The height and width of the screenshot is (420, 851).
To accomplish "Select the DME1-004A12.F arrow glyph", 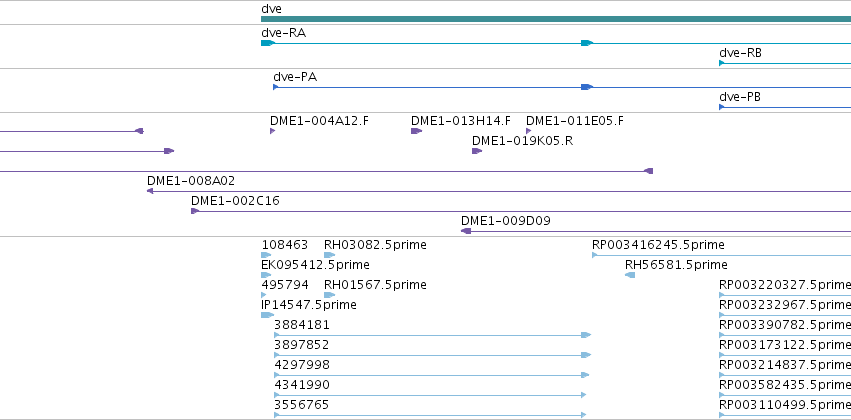I will 272,131.
